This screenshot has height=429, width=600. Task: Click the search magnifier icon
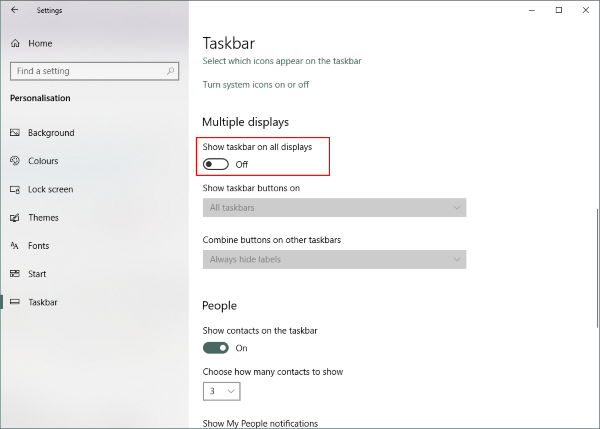(x=172, y=71)
